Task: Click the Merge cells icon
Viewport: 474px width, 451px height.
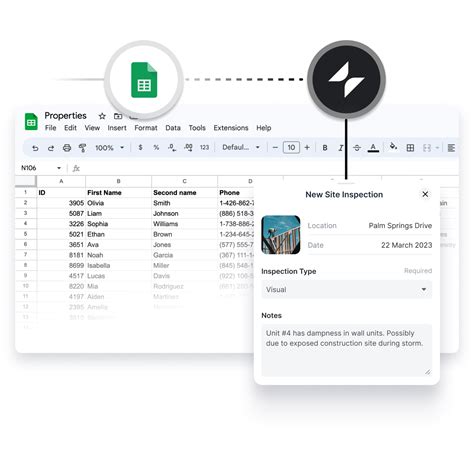Action: 427,148
